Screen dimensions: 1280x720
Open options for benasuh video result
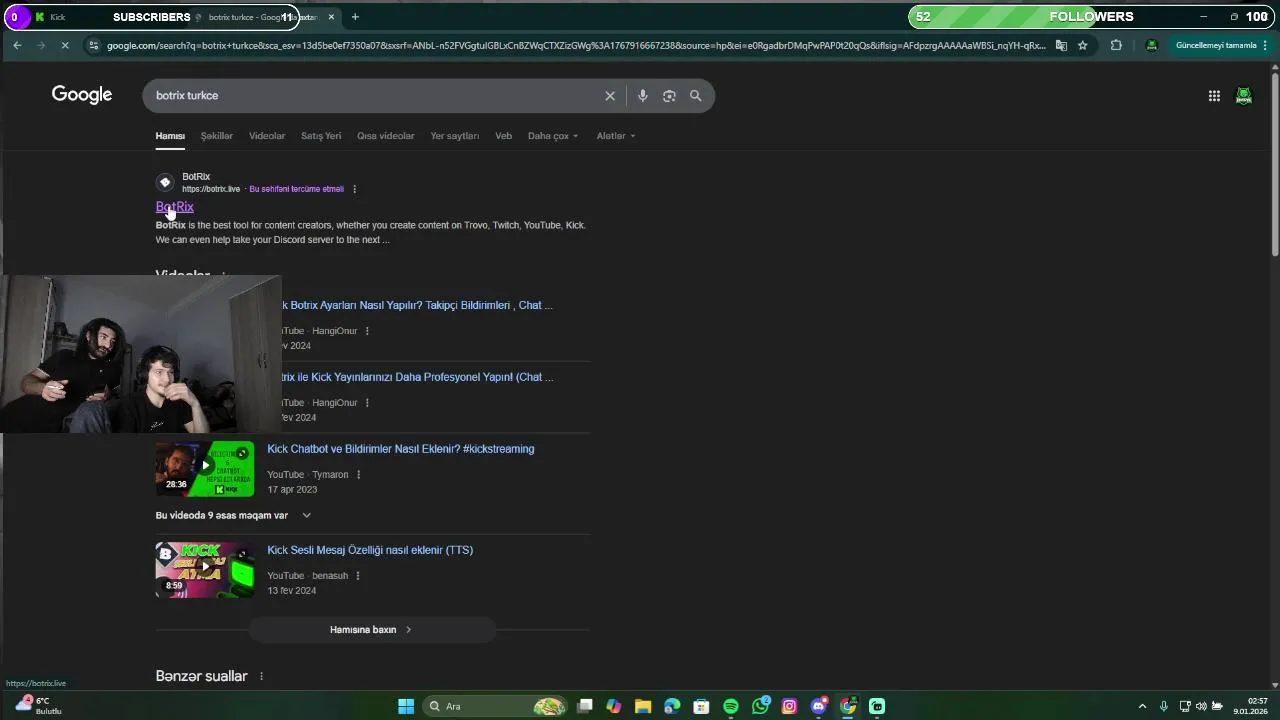[358, 576]
